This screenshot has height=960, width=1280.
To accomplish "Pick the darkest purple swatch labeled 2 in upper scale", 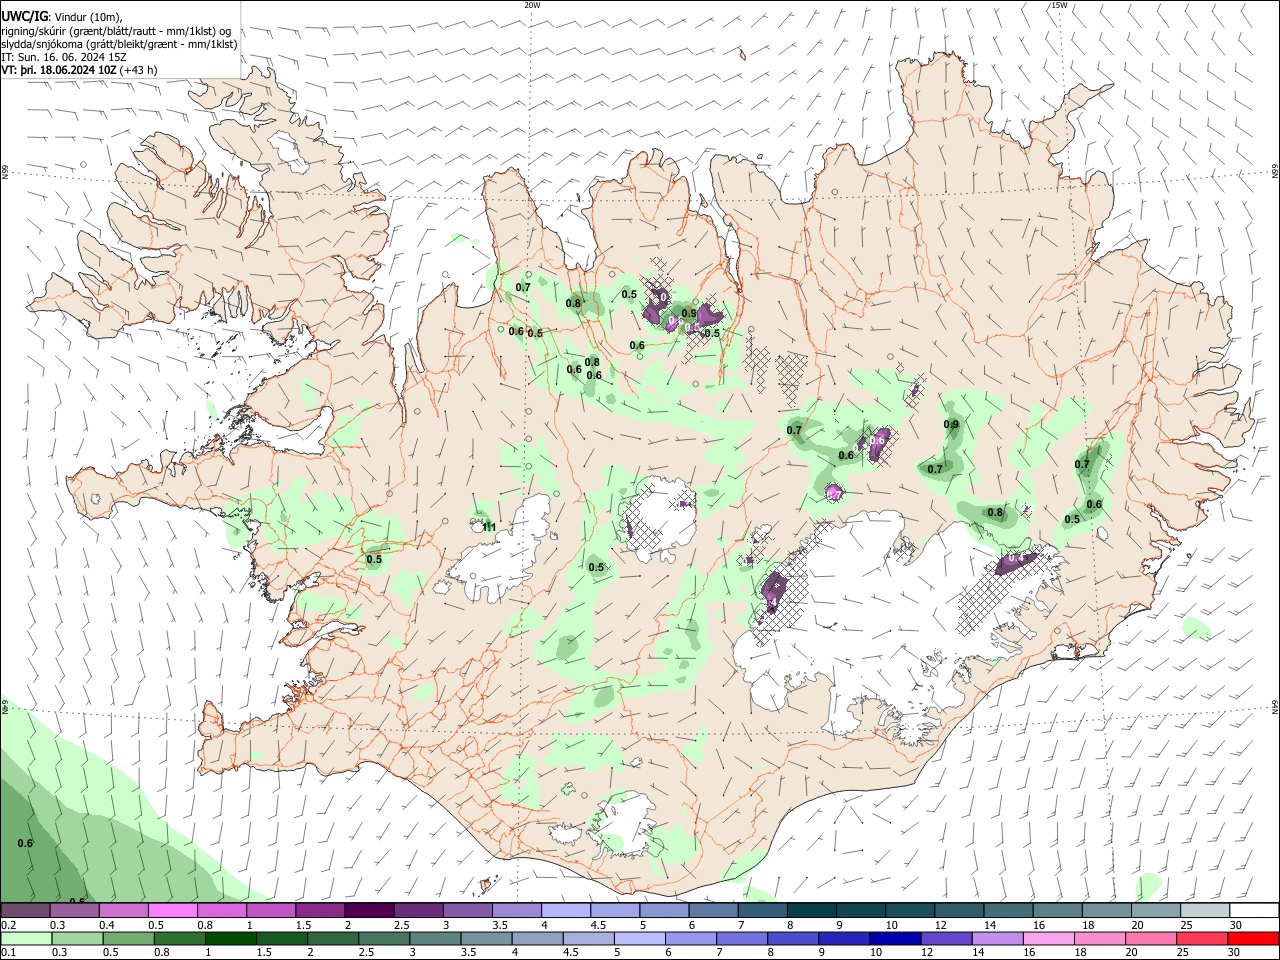I will point(368,911).
